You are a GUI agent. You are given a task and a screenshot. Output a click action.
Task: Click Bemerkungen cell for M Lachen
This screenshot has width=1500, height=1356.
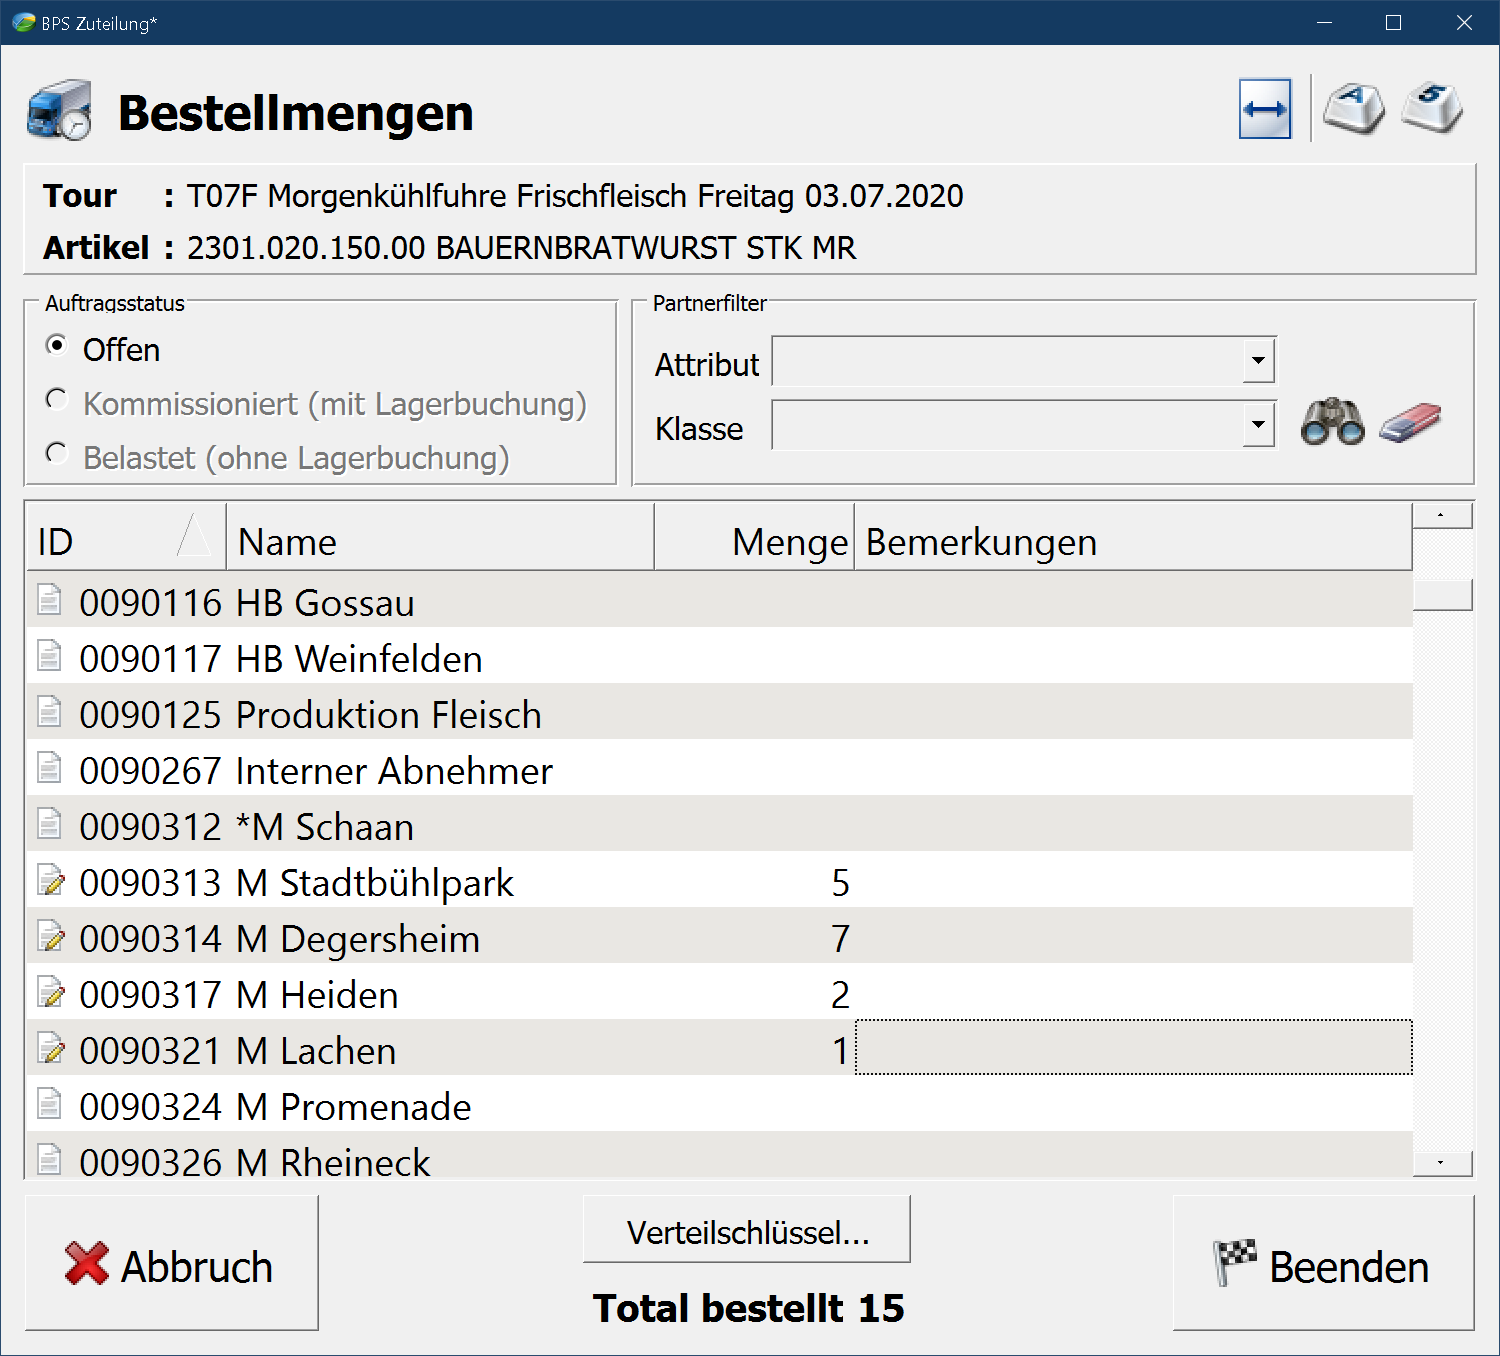1133,1049
